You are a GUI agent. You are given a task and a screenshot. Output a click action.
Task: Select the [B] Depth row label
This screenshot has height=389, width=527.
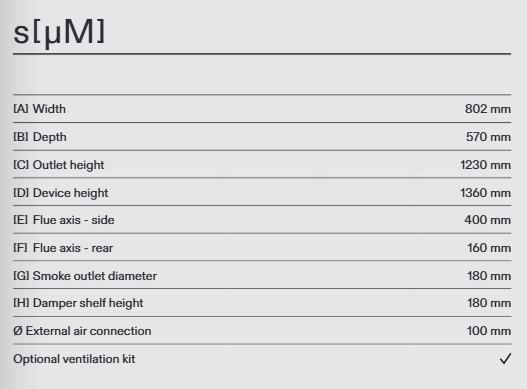(40, 137)
